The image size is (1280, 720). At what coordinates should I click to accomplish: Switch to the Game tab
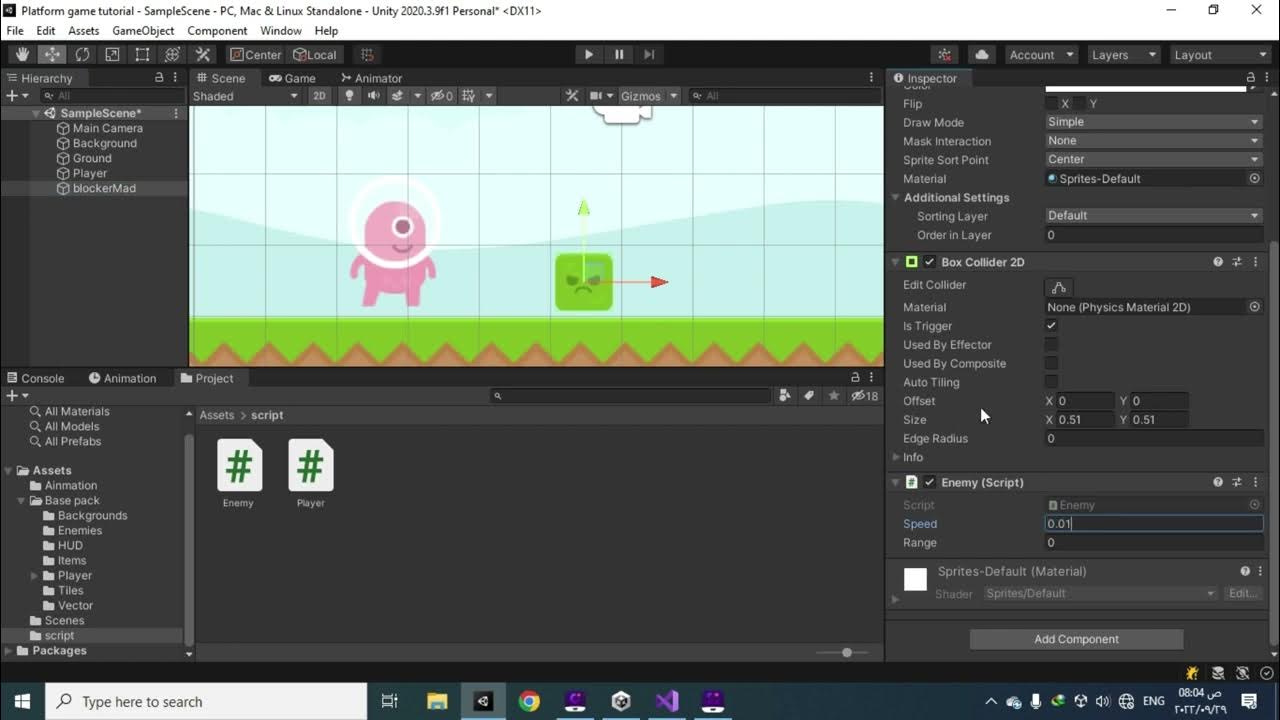coord(292,78)
